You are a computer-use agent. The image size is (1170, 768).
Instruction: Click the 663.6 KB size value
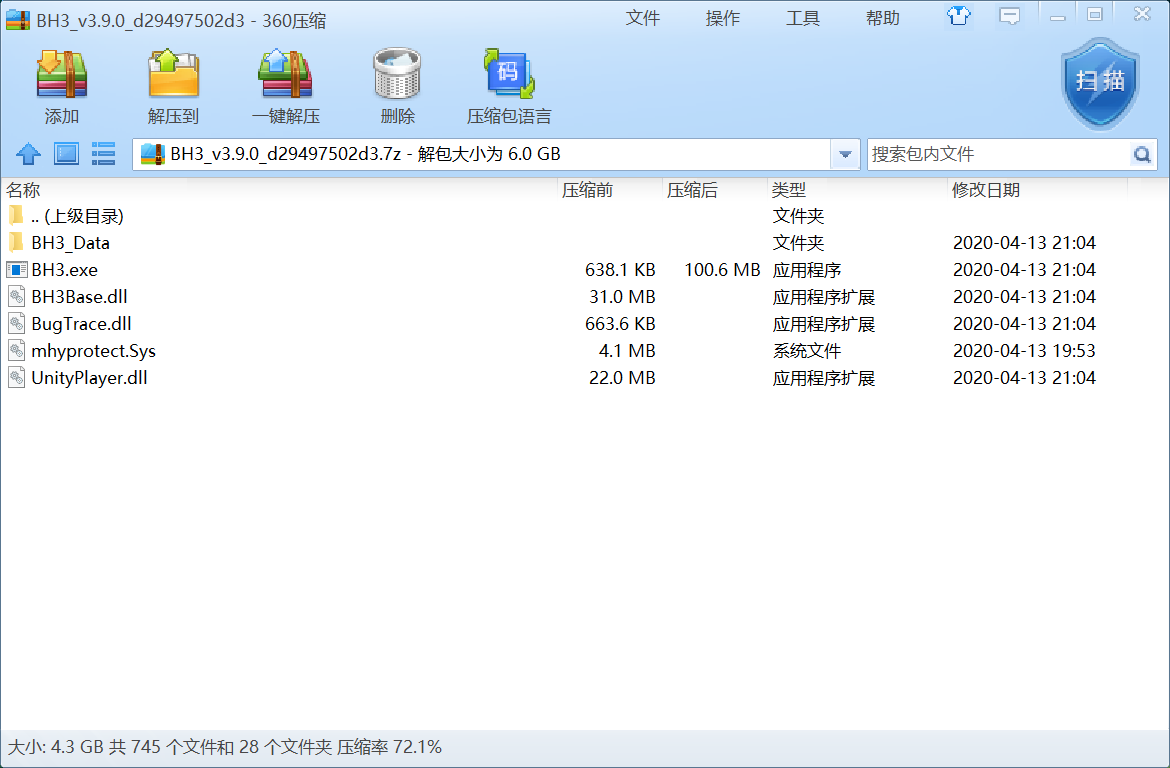[x=620, y=323]
